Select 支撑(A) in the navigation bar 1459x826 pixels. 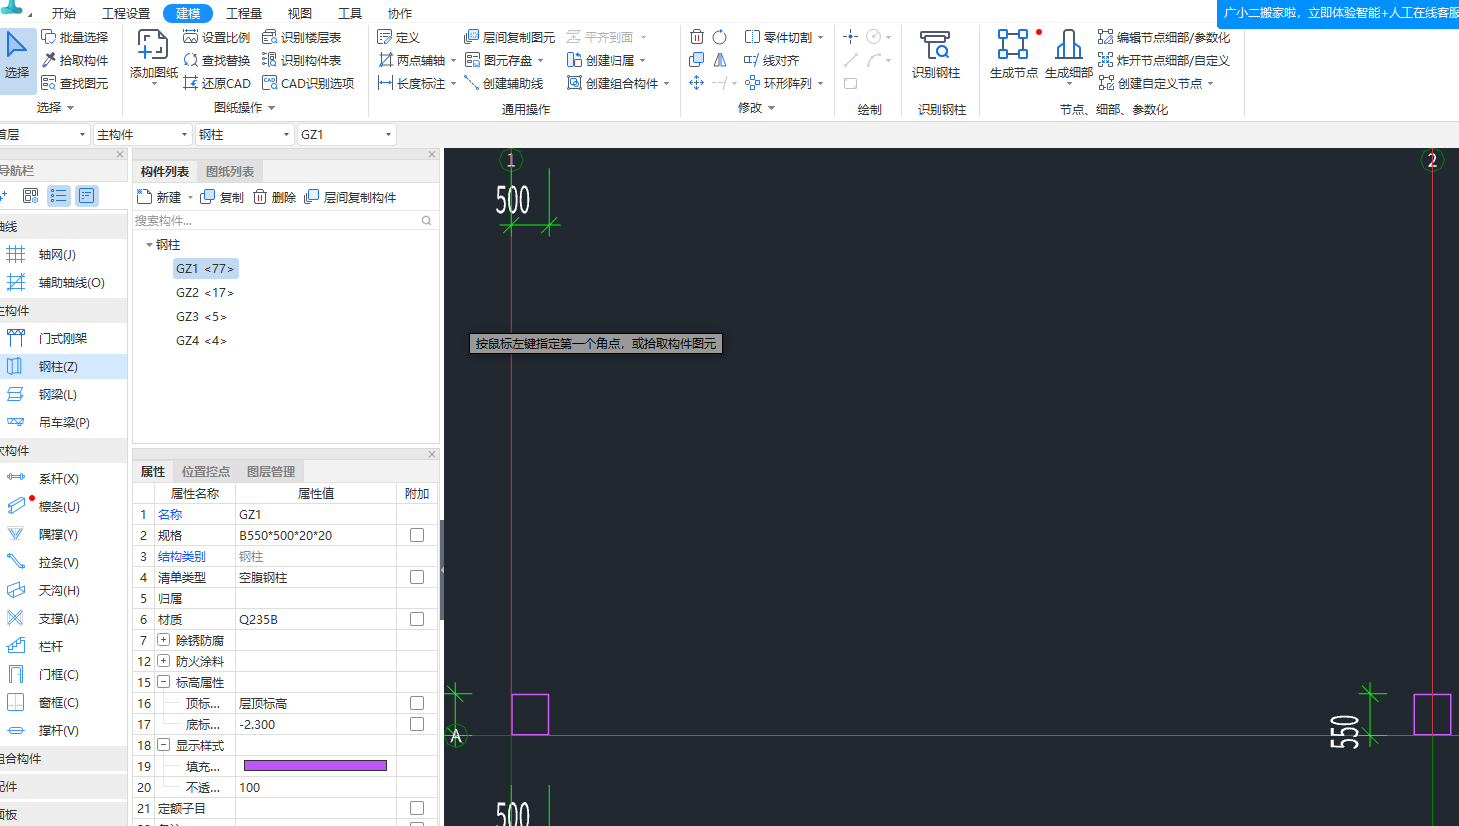tap(58, 619)
